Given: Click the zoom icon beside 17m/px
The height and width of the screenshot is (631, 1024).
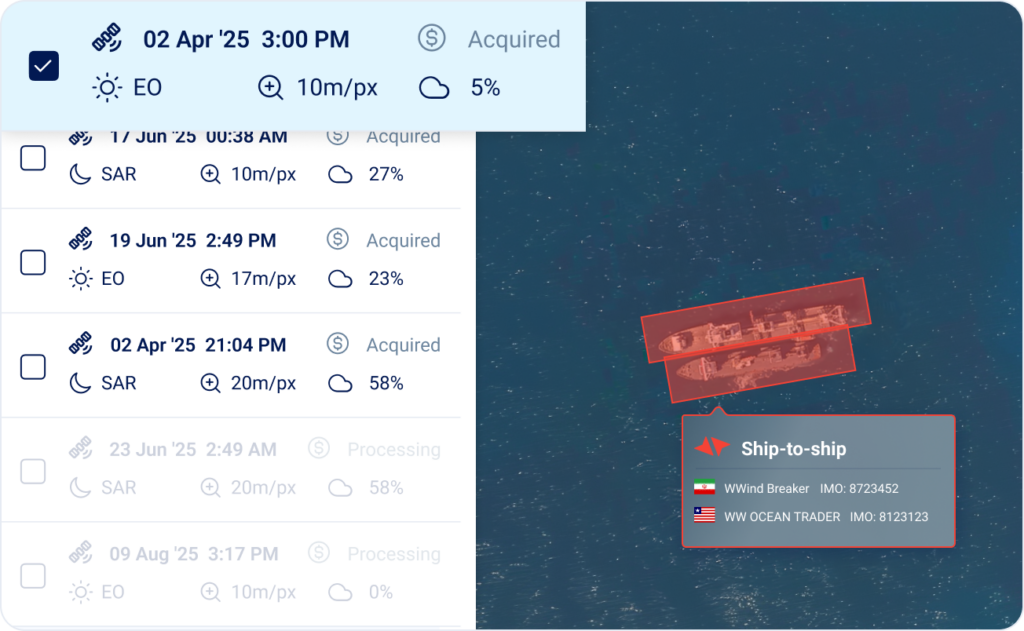Looking at the screenshot, I should click(210, 279).
